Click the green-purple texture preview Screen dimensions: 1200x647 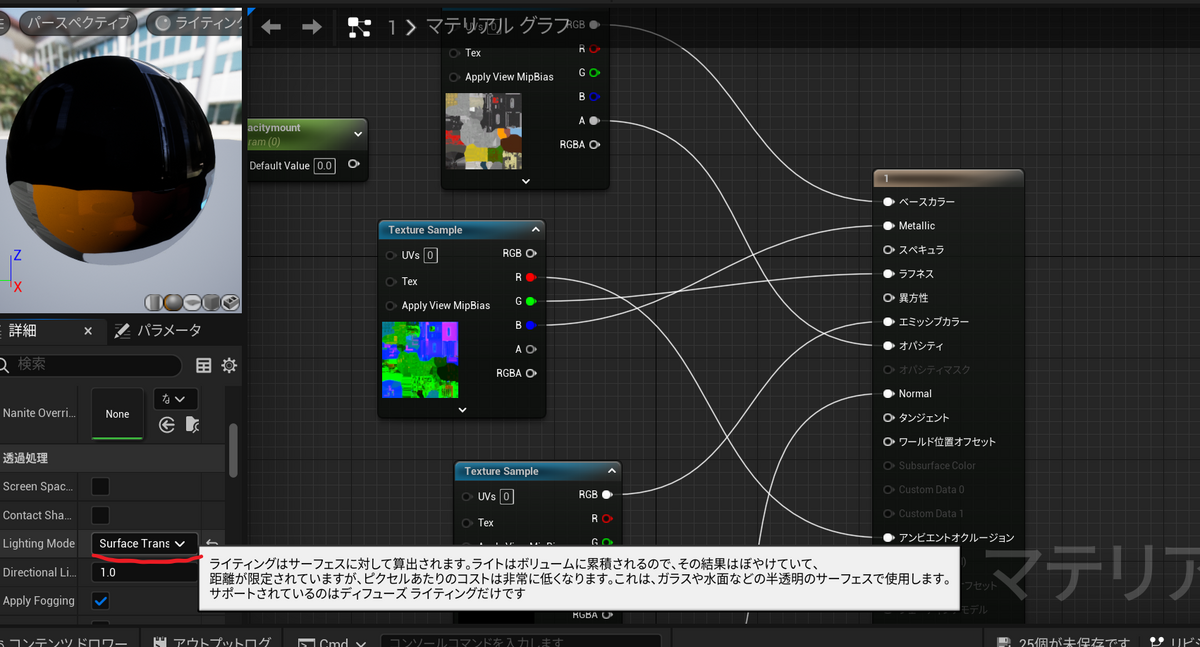(x=419, y=359)
